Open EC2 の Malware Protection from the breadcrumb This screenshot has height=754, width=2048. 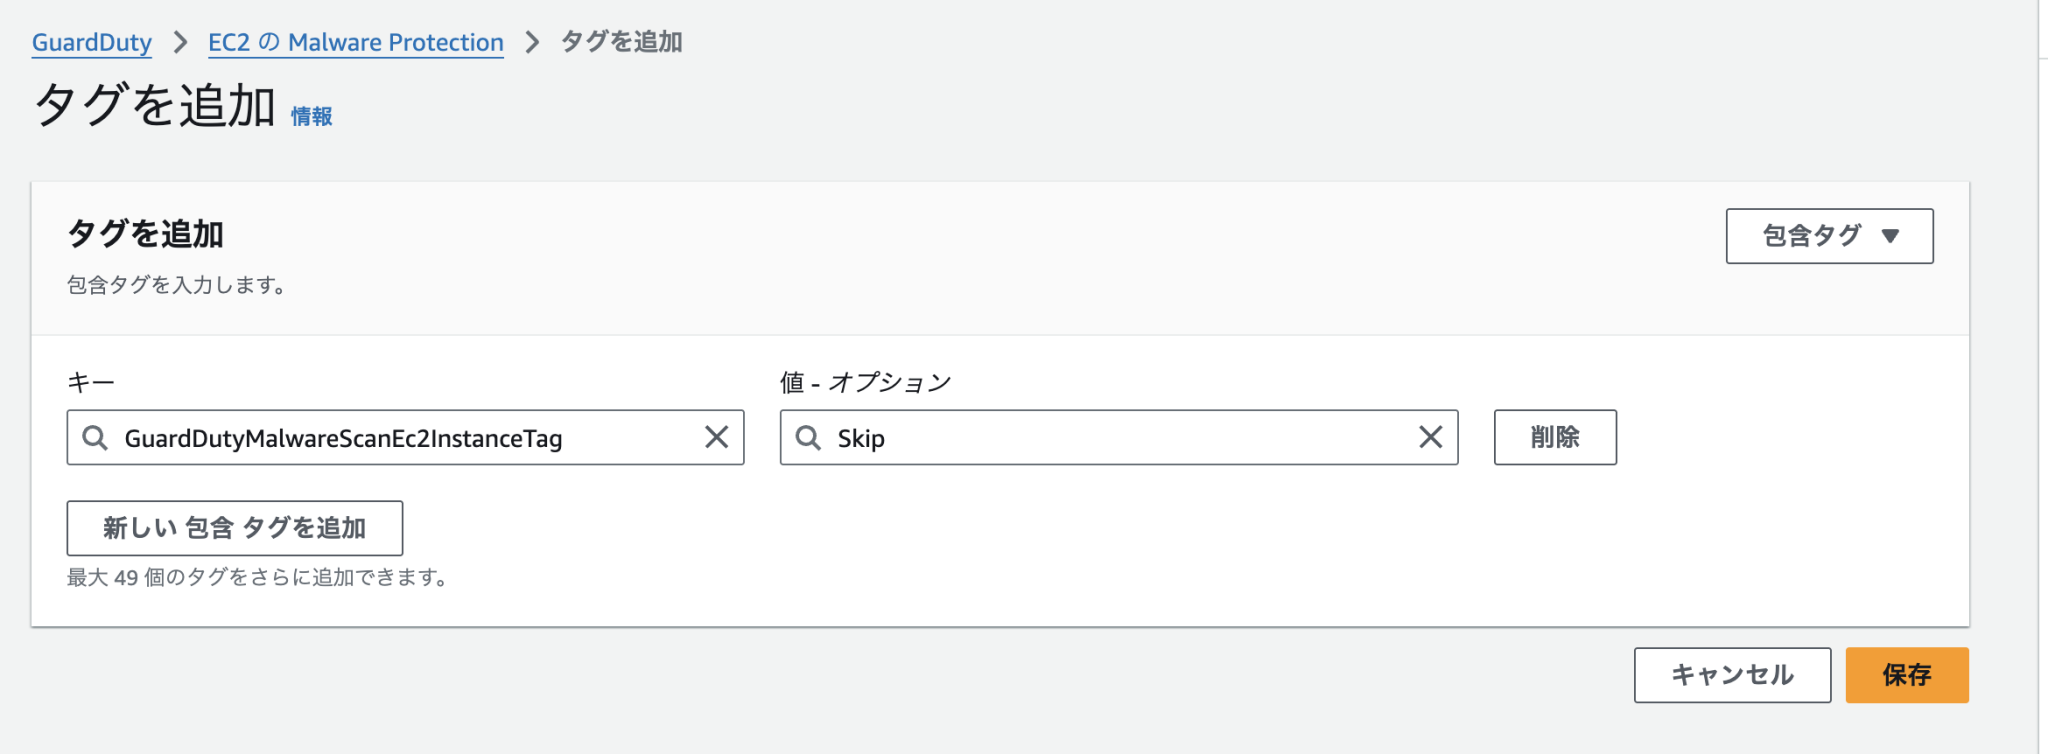[355, 42]
